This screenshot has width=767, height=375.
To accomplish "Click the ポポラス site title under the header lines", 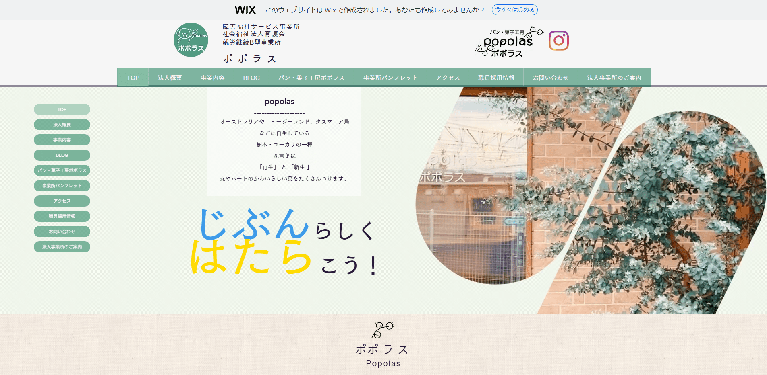I will coord(250,59).
